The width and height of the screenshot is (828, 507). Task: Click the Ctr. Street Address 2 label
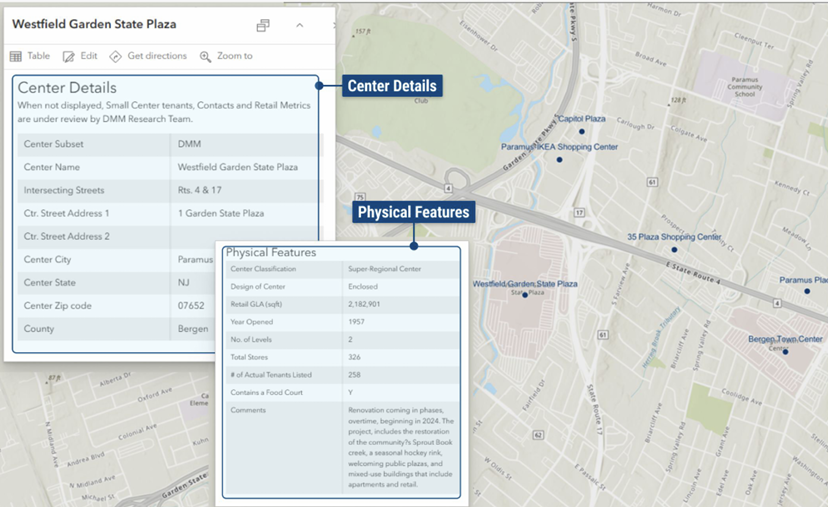pyautogui.click(x=67, y=237)
